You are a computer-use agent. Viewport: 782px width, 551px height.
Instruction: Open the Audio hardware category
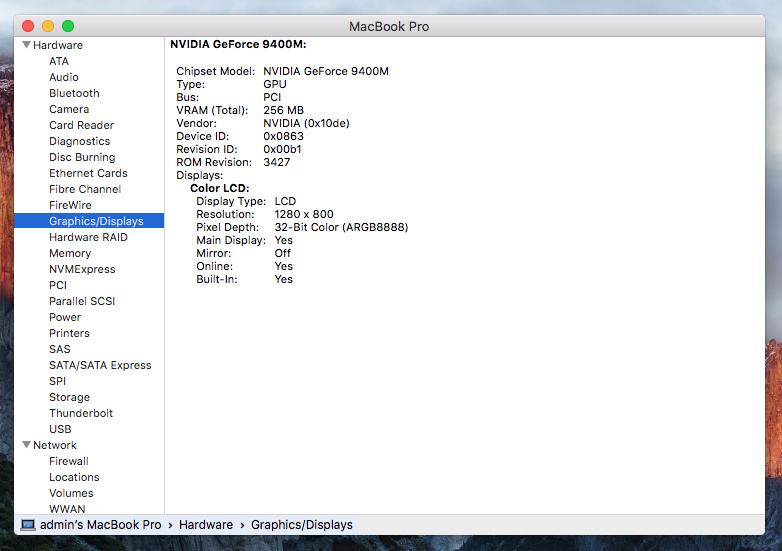coord(63,77)
